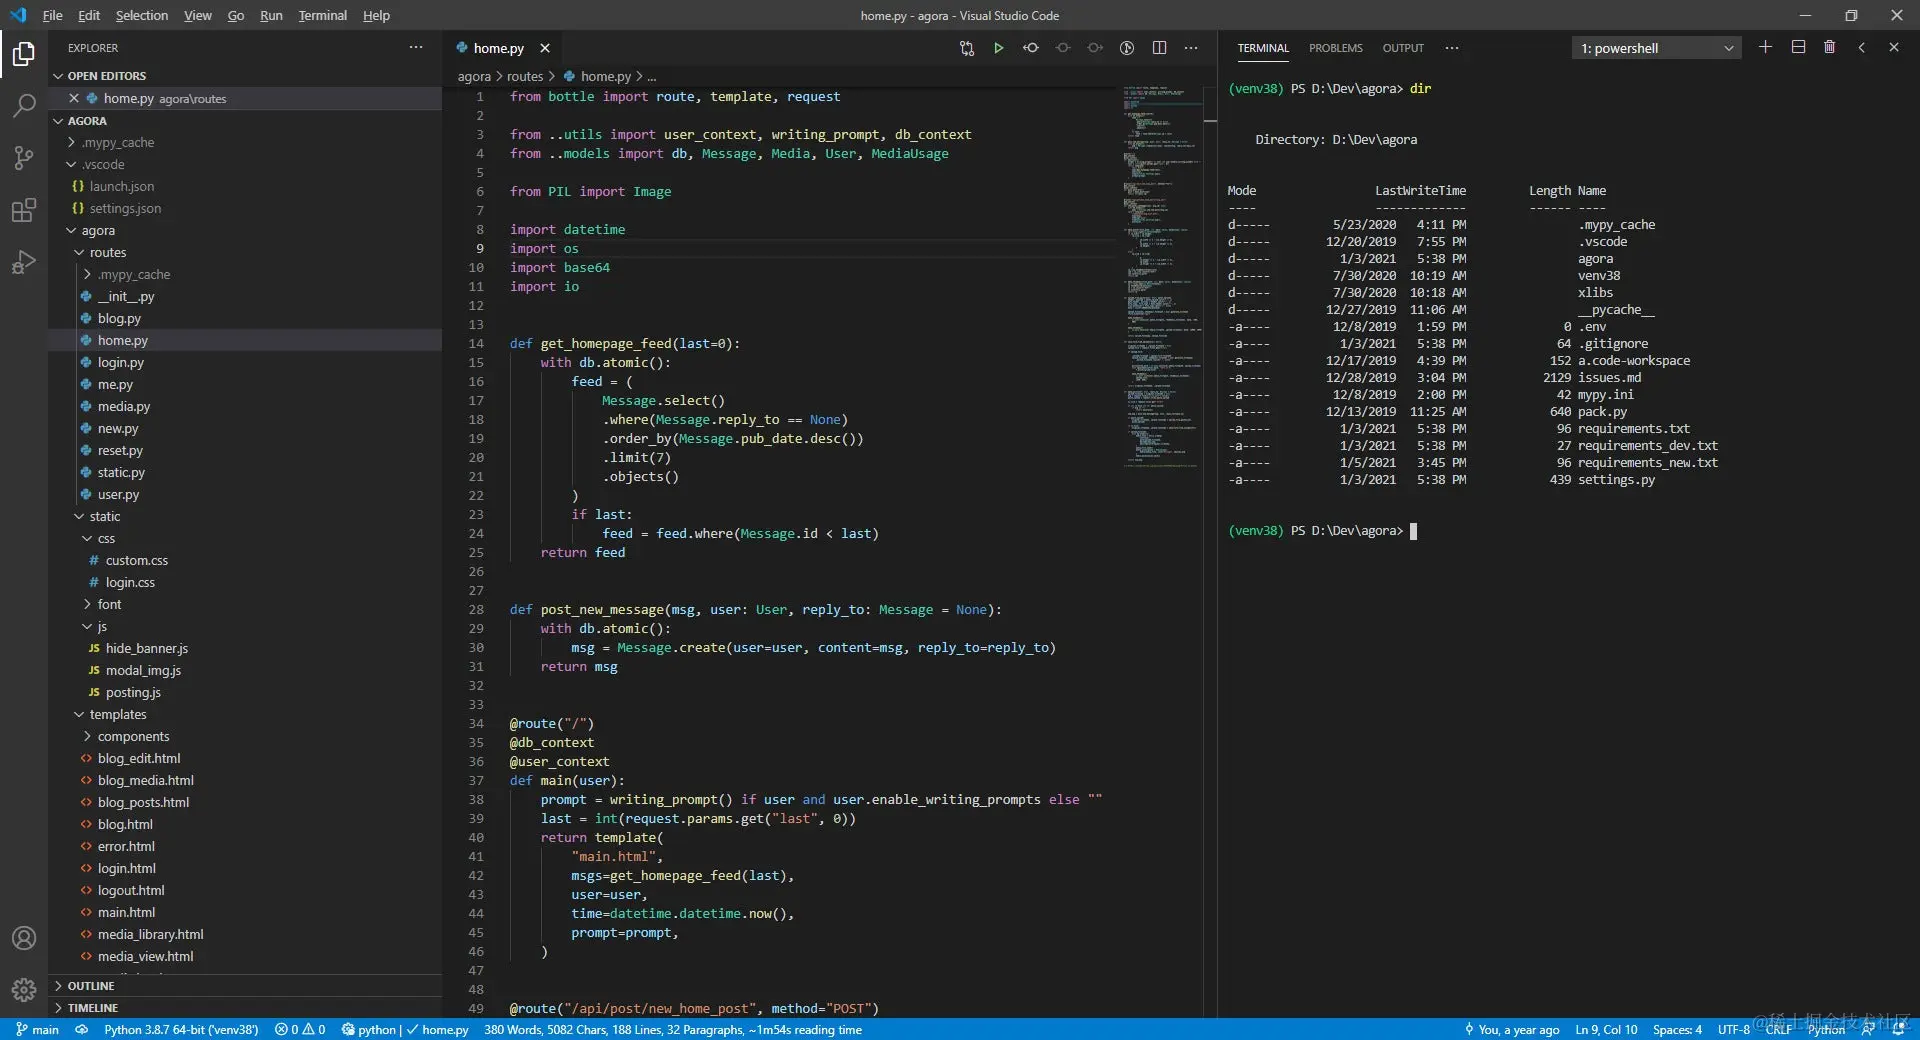Toggle CRLF line ending in status bar
This screenshot has height=1040, width=1920.
point(1779,1029)
